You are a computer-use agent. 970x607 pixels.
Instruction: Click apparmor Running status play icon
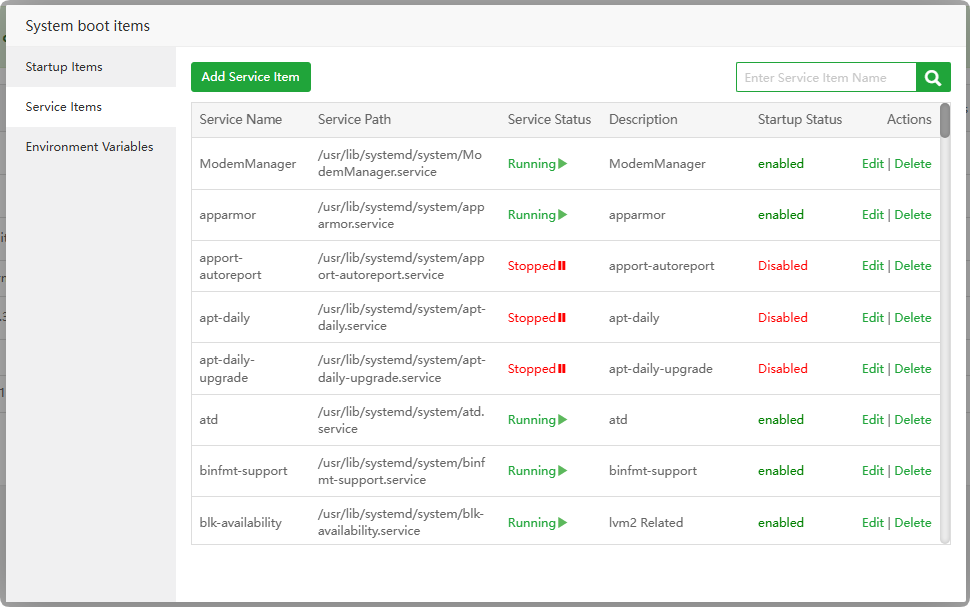[563, 215]
